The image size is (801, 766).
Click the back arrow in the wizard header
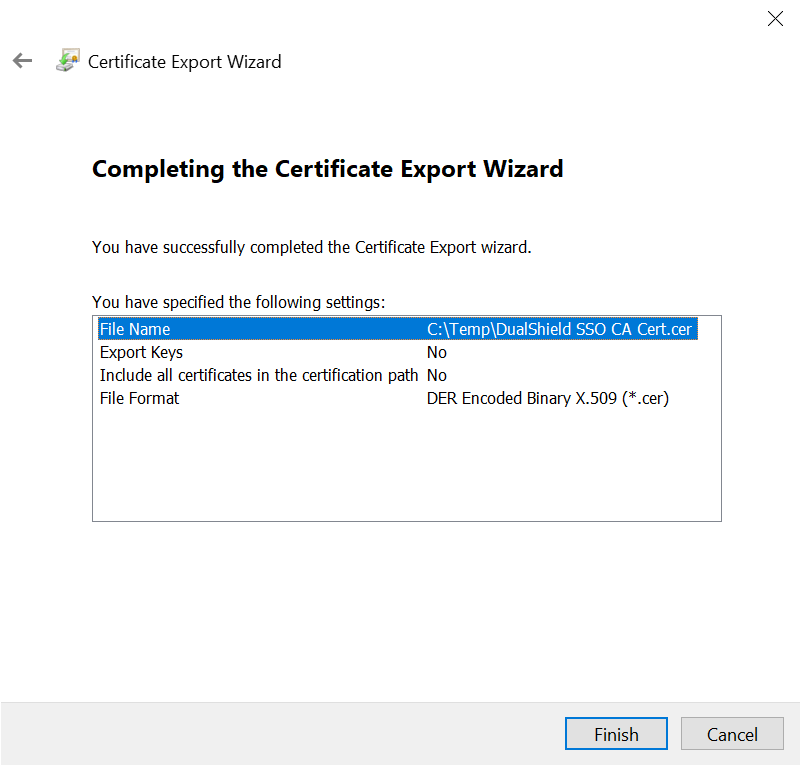click(x=22, y=61)
